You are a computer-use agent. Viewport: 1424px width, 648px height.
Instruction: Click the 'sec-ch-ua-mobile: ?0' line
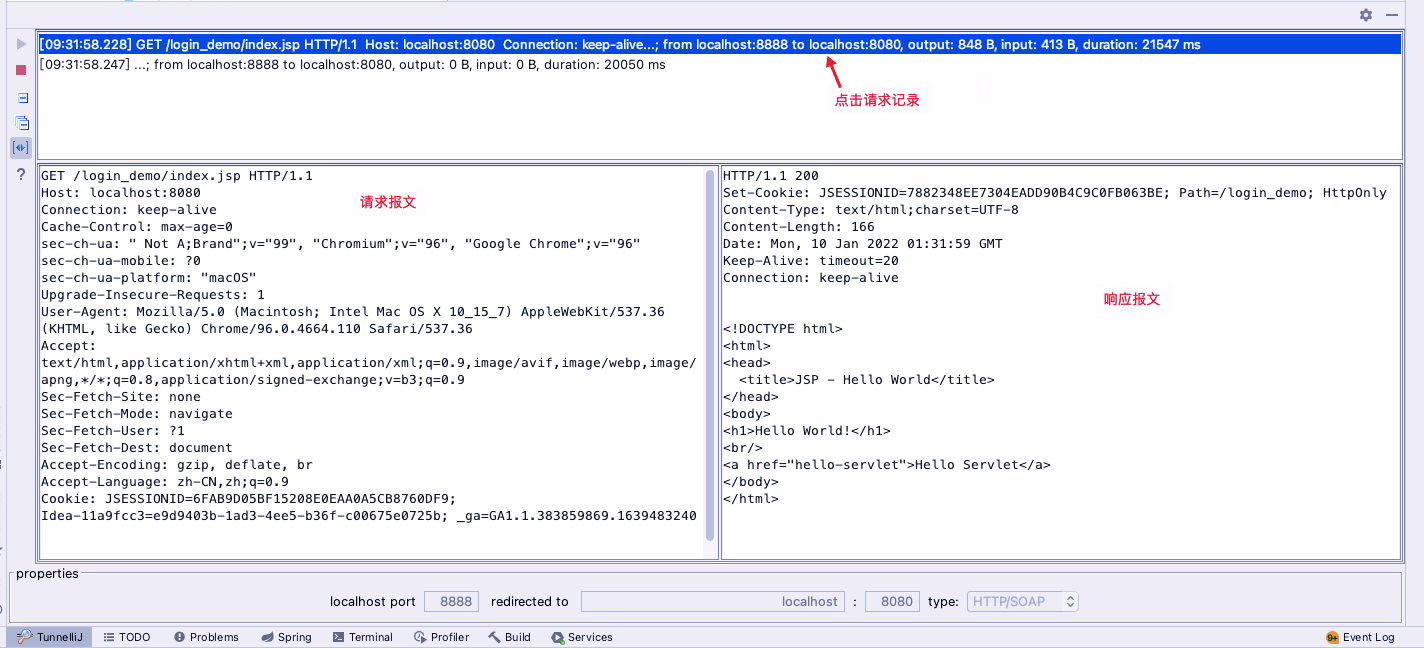(x=121, y=261)
